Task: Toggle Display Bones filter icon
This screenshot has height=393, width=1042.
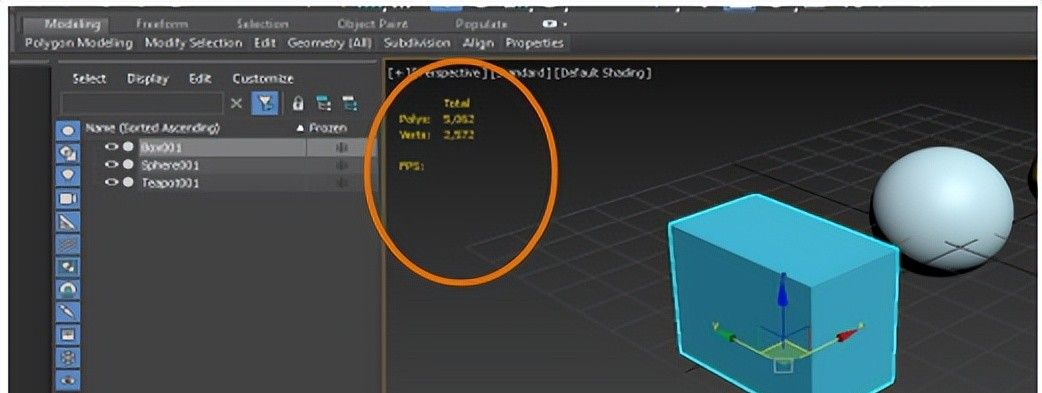Action: click(69, 312)
